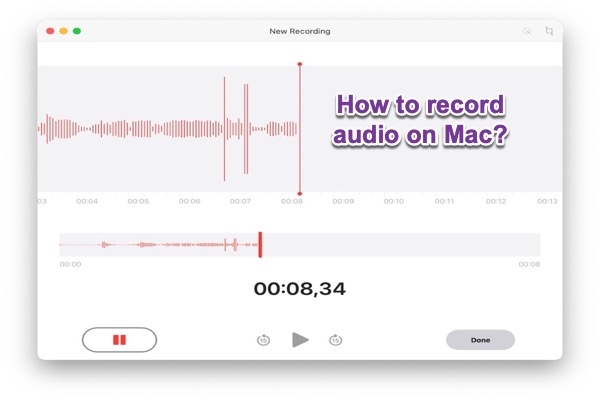Click the New Recording title
The image size is (600, 400).
300,31
